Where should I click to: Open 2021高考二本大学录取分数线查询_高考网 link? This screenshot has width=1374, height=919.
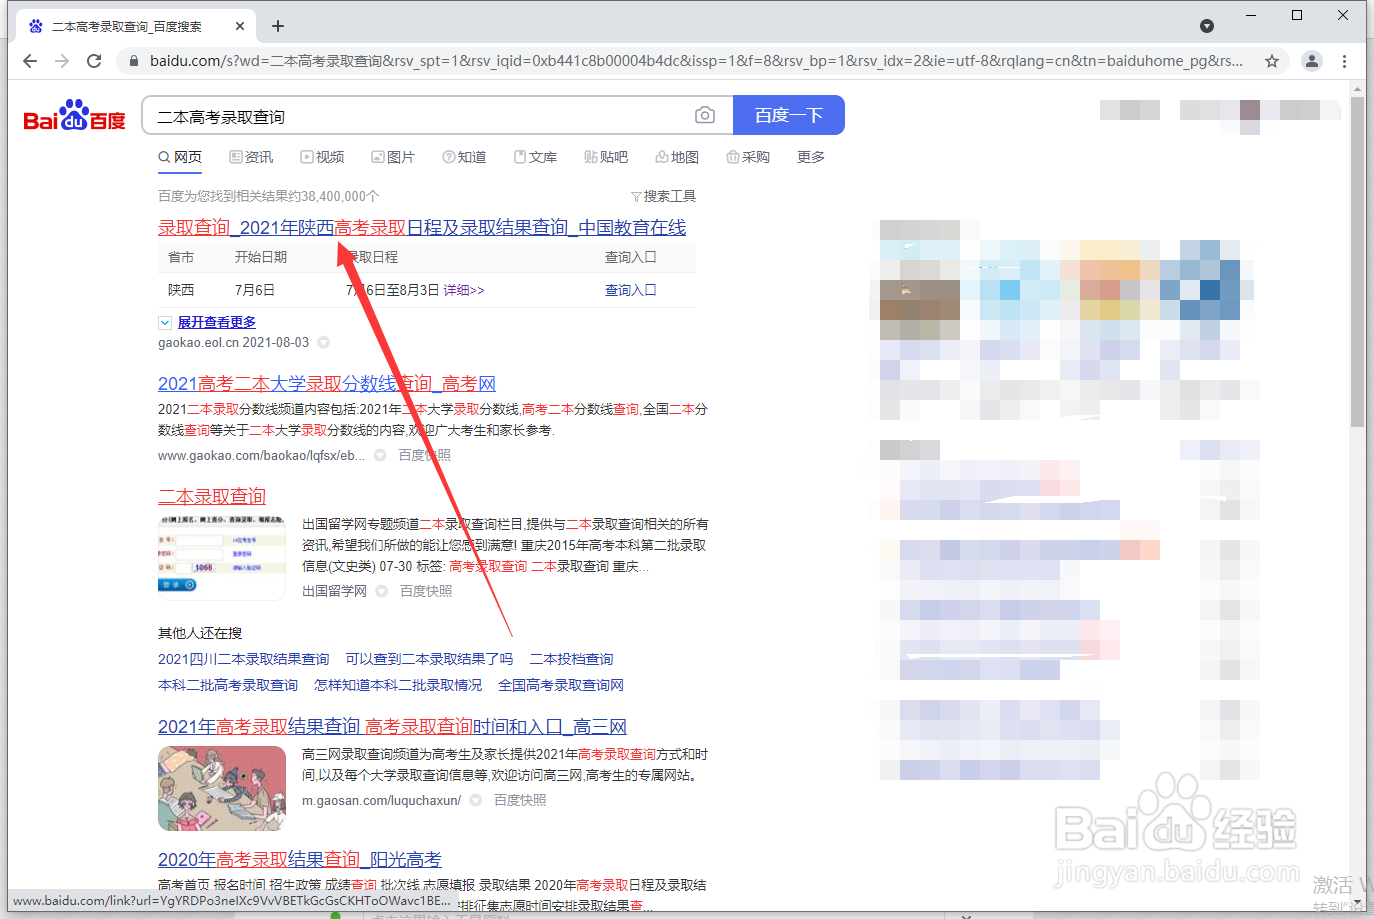[327, 384]
